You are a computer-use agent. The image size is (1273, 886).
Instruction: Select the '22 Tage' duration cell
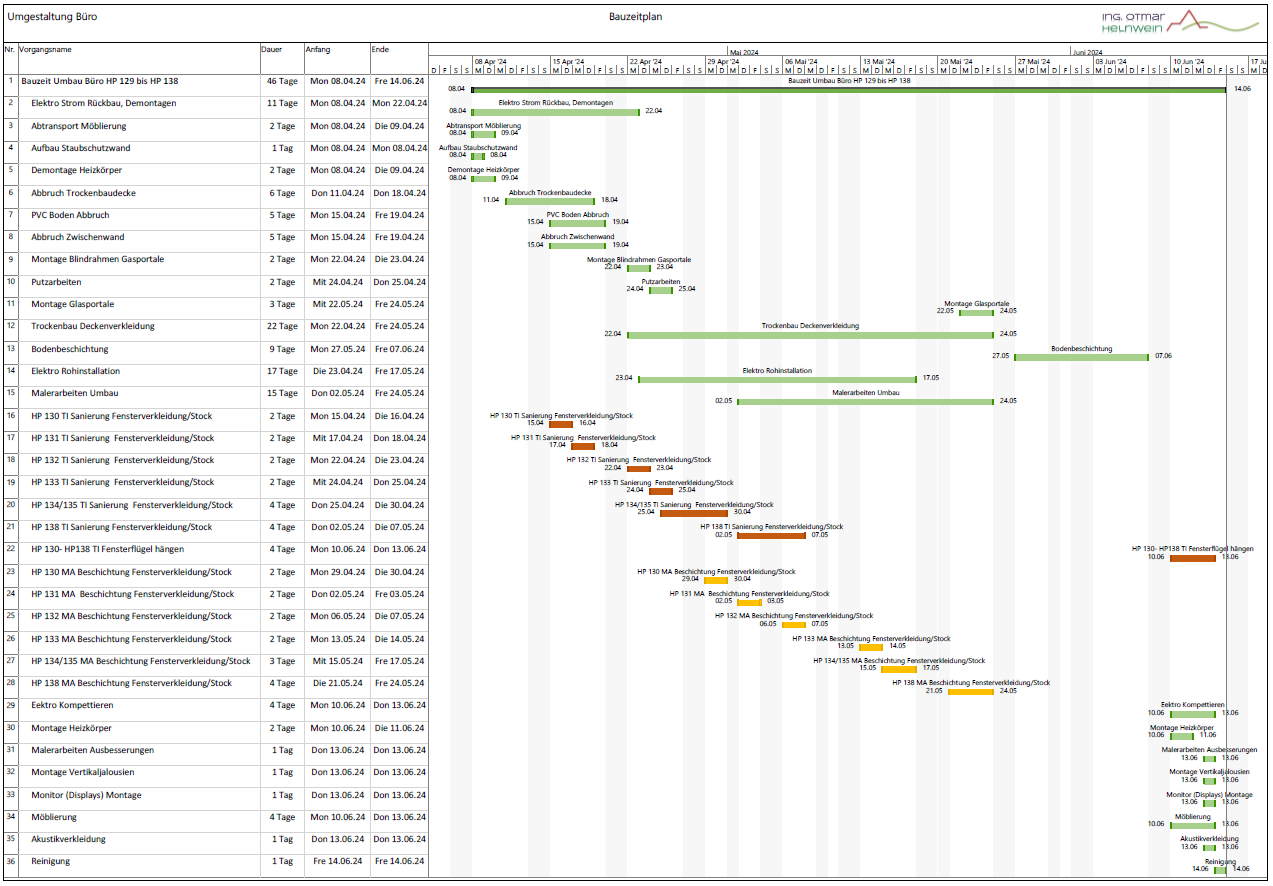click(281, 326)
